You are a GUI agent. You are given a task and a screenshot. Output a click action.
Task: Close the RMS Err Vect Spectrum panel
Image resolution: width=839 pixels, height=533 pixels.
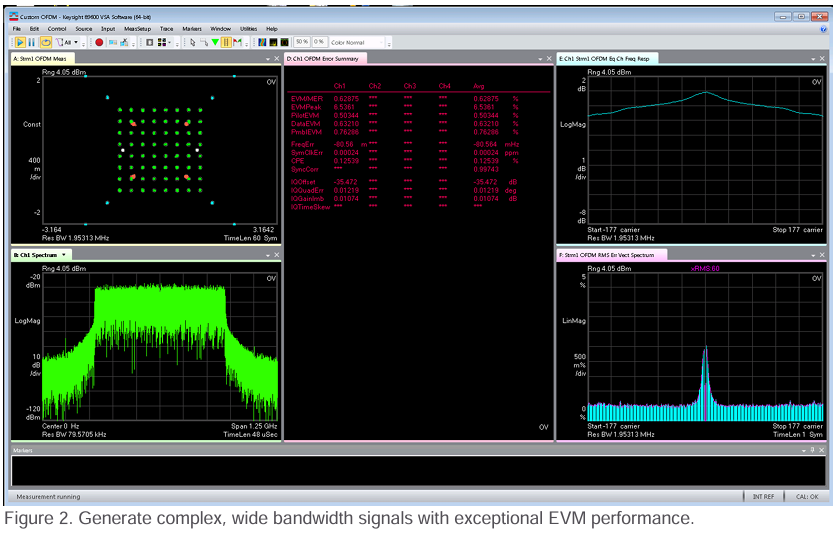point(822,255)
